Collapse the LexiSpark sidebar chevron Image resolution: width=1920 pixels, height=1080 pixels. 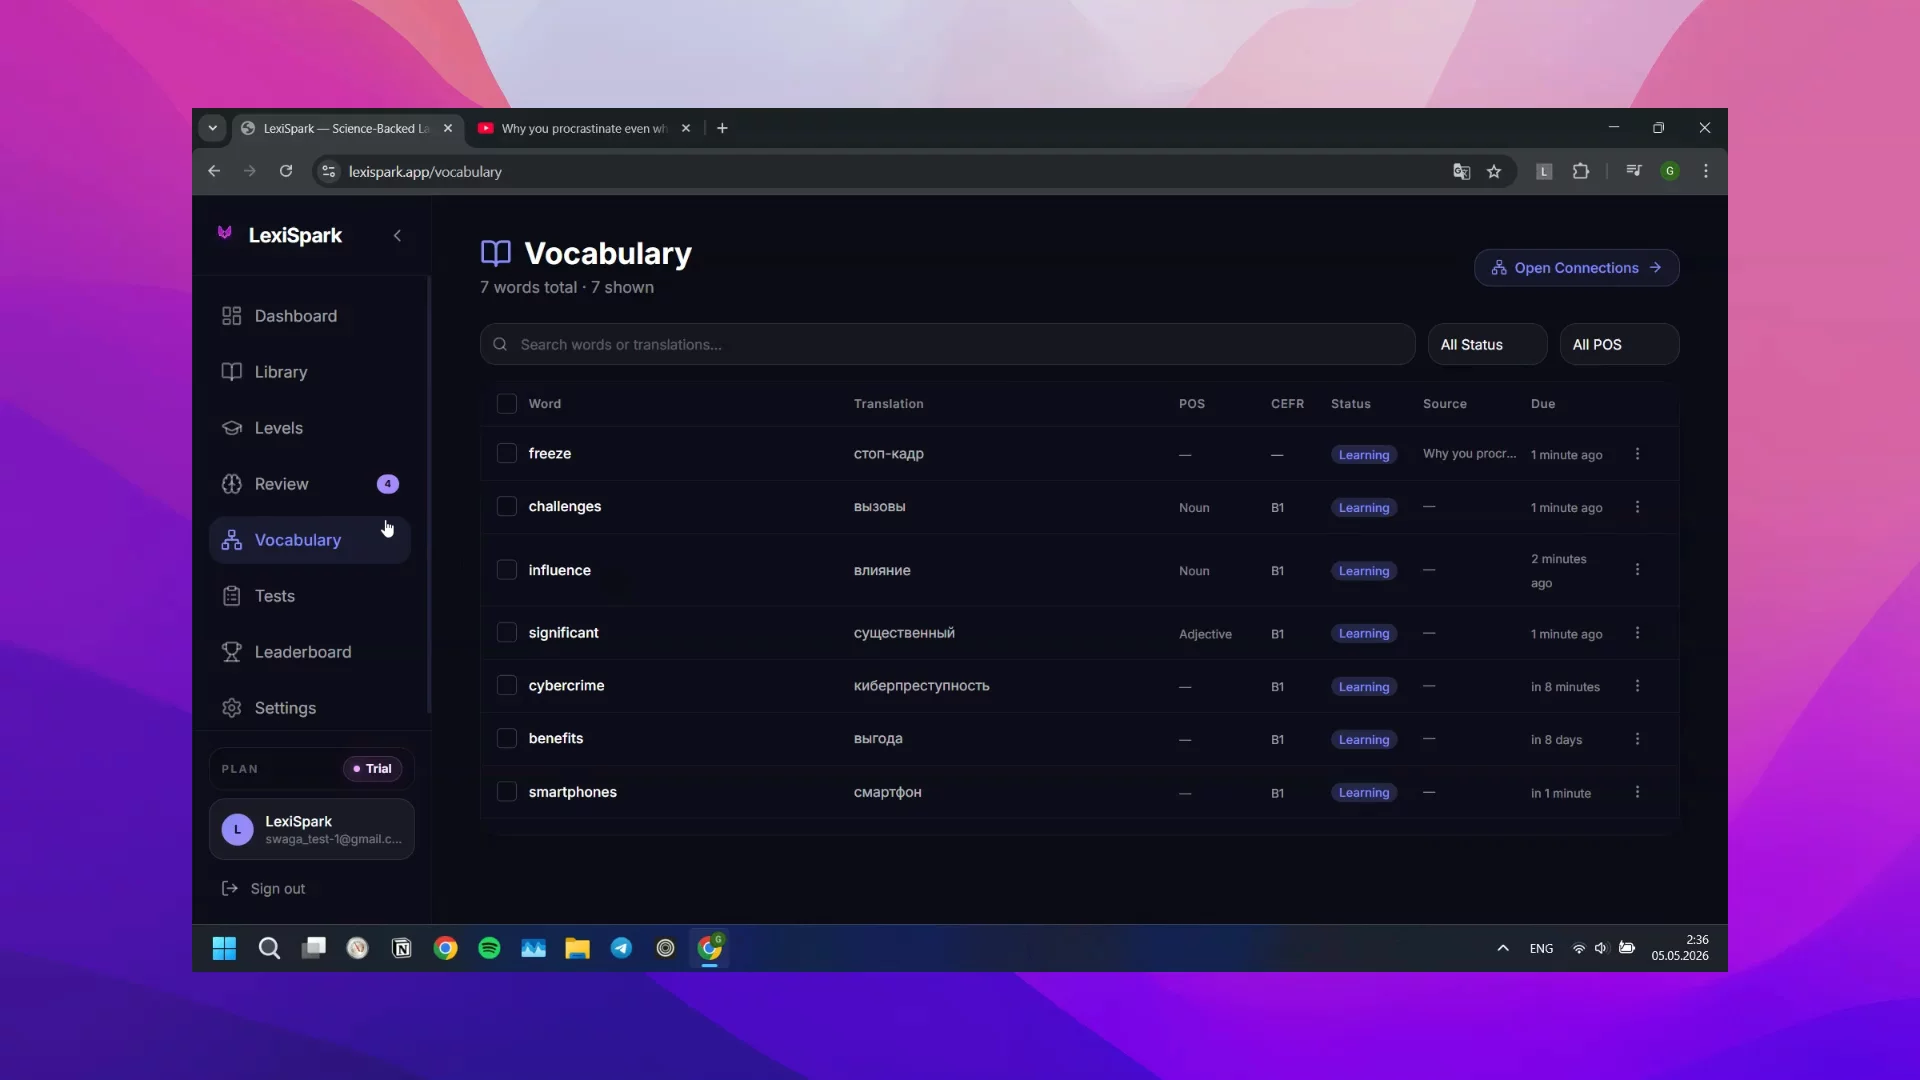[397, 236]
